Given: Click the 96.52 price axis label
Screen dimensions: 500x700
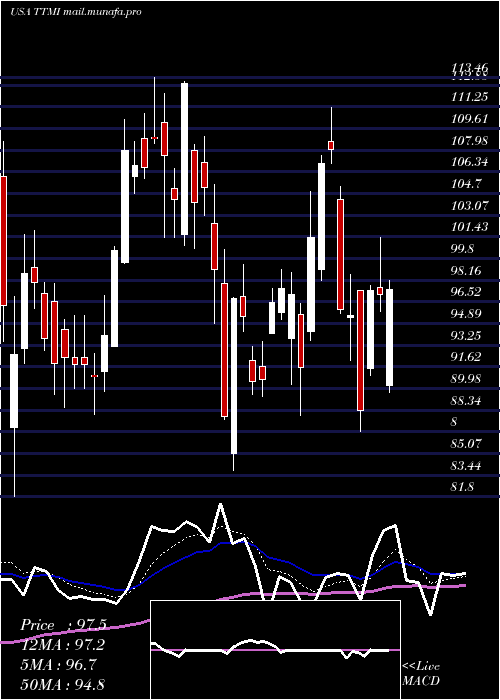Looking at the screenshot, I should click(x=467, y=292).
